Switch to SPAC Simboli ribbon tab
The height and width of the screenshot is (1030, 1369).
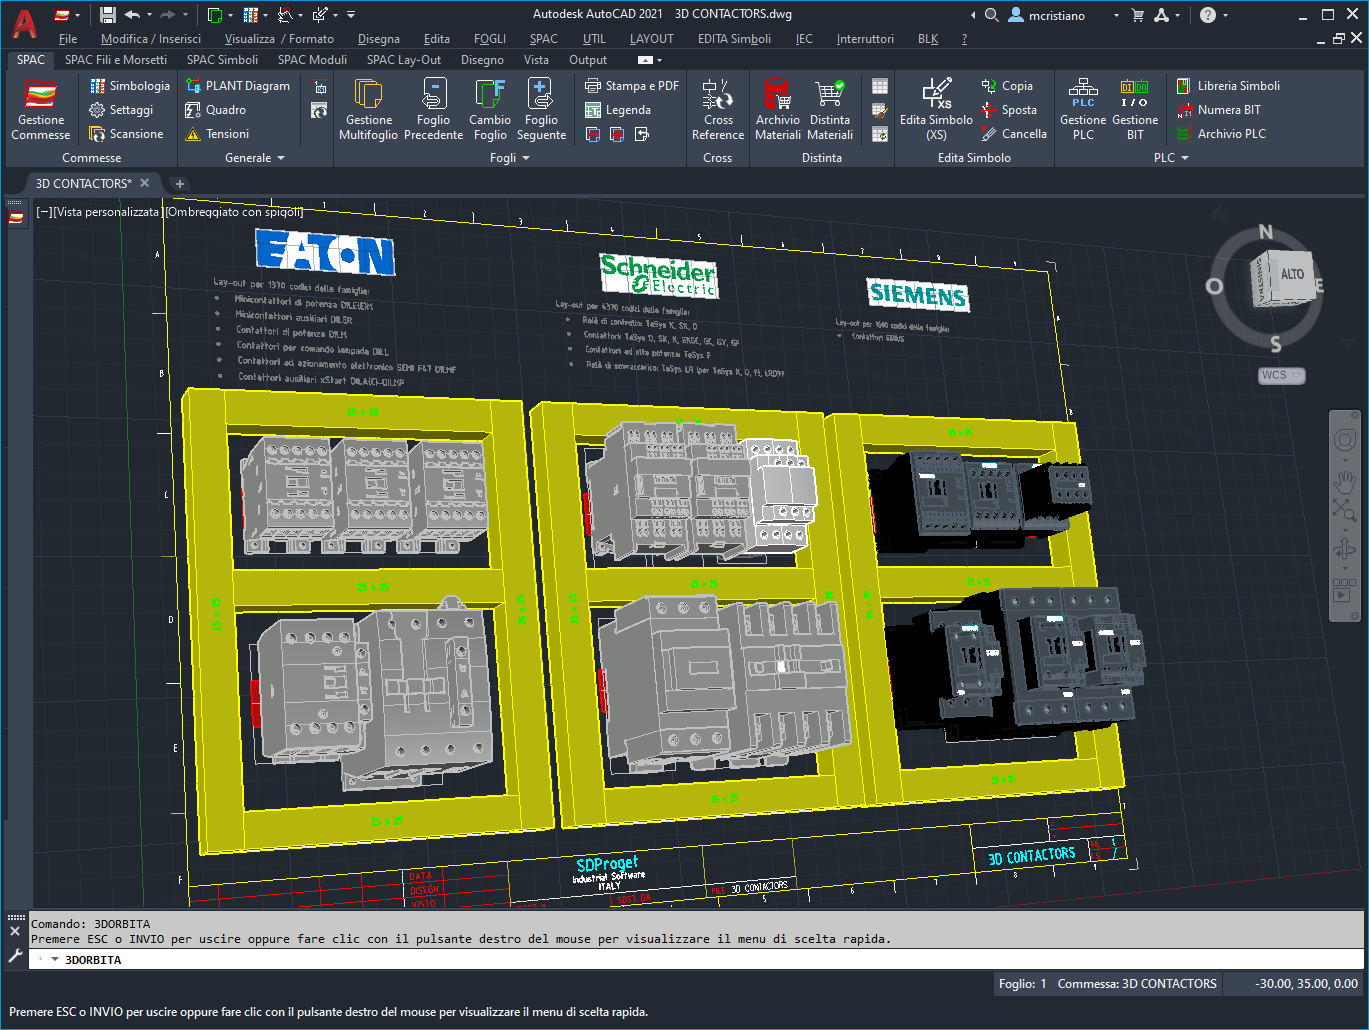222,60
